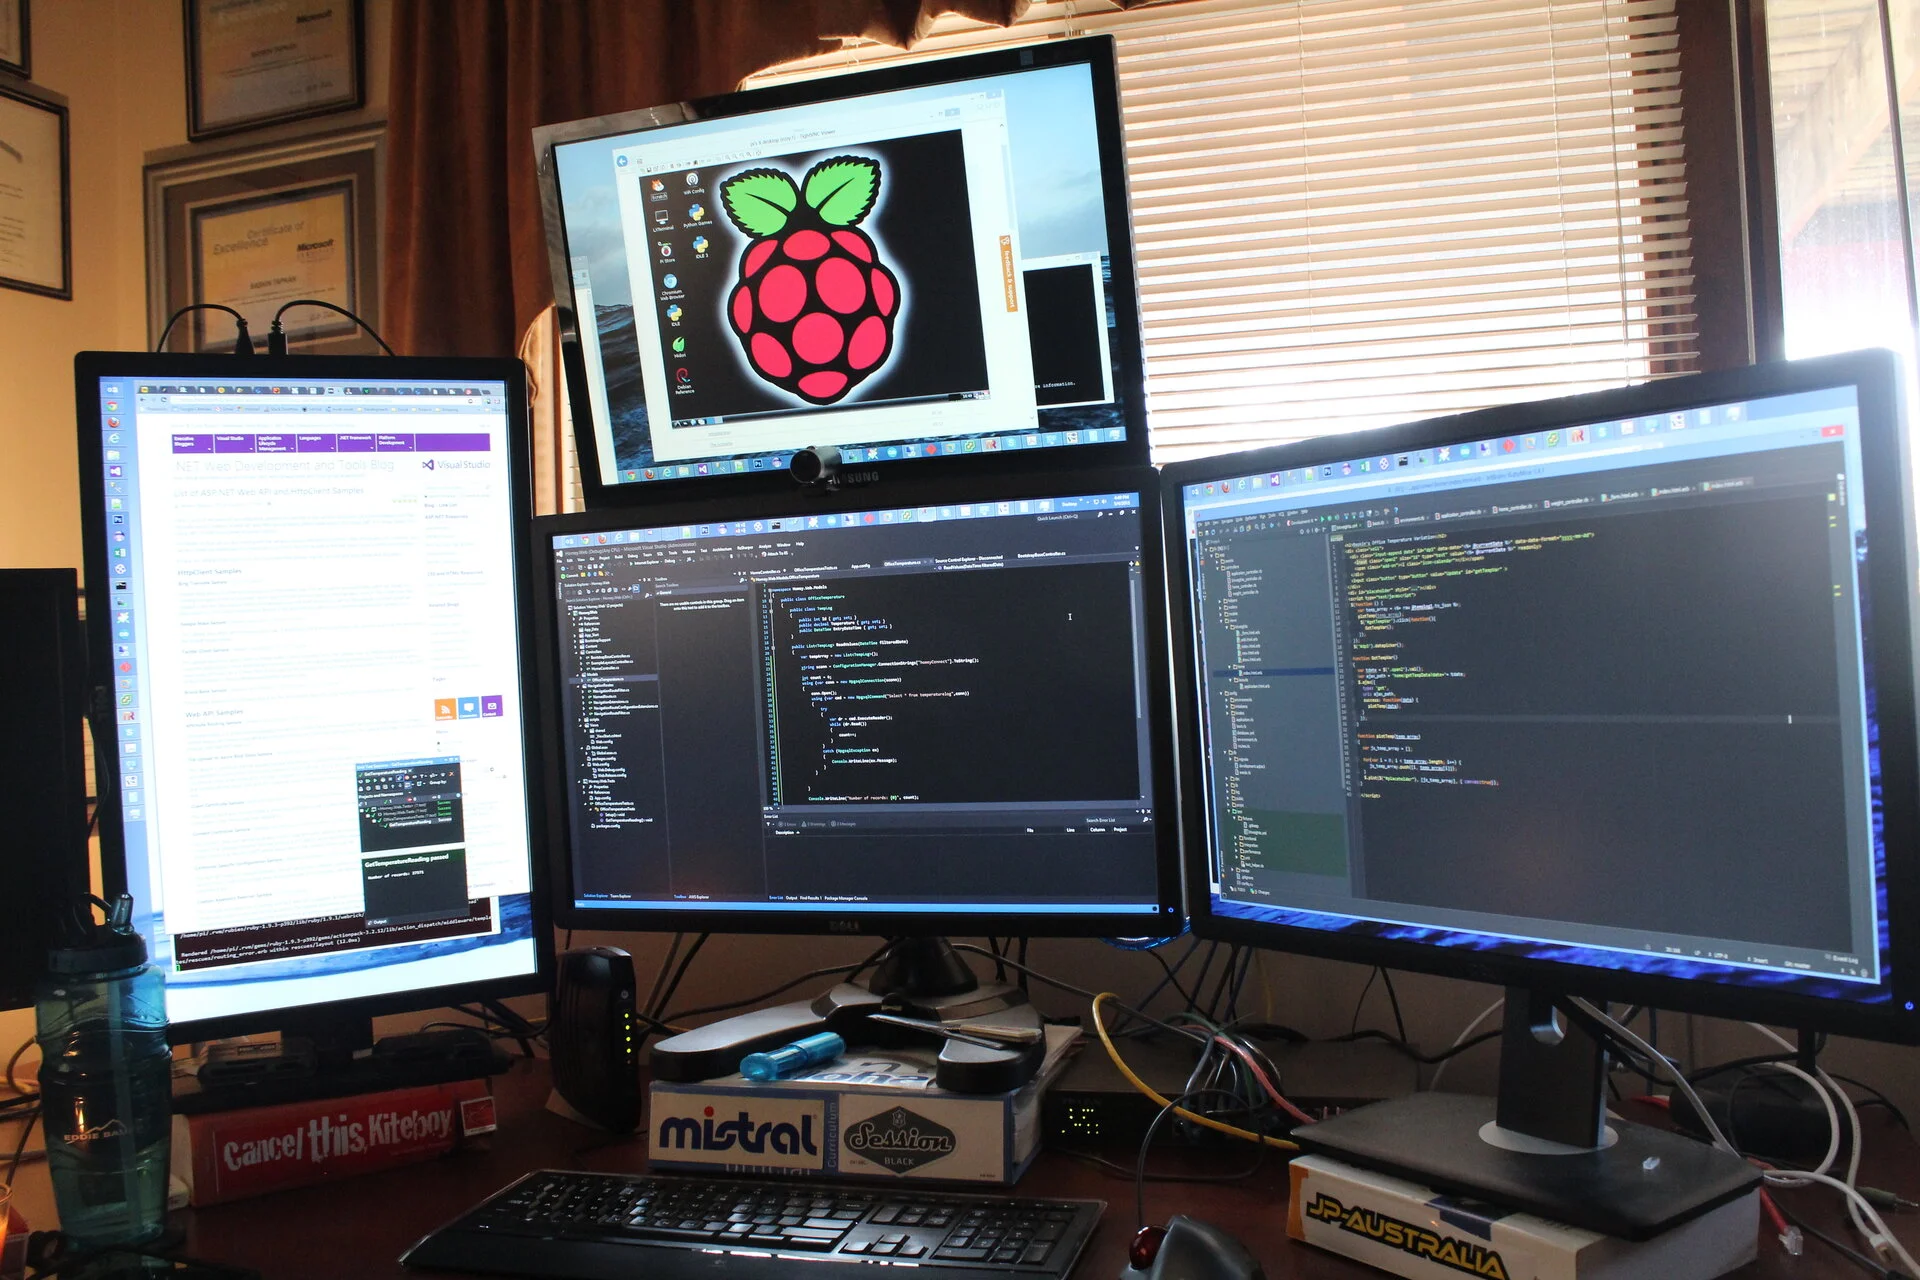Click the orange RSS feed tile
Screen dimensions: 1920x1280
coord(445,708)
